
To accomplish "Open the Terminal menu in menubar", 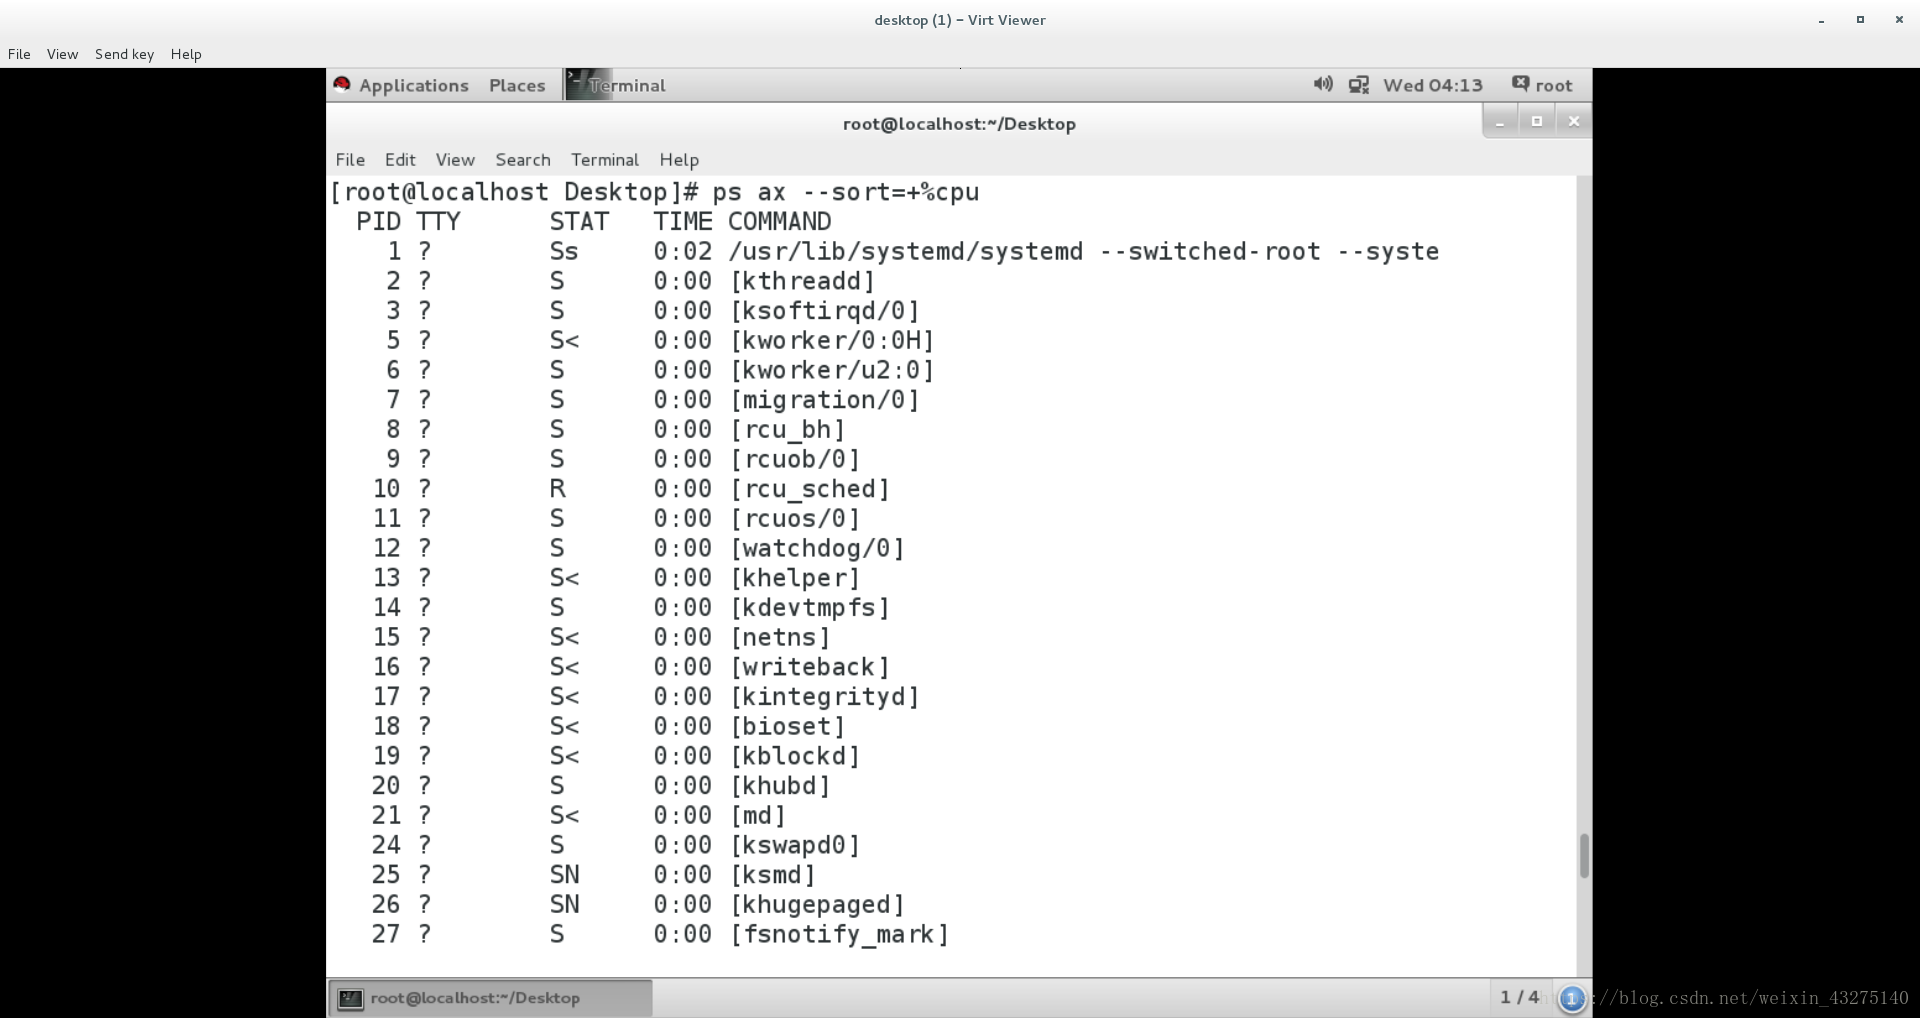I will (605, 159).
